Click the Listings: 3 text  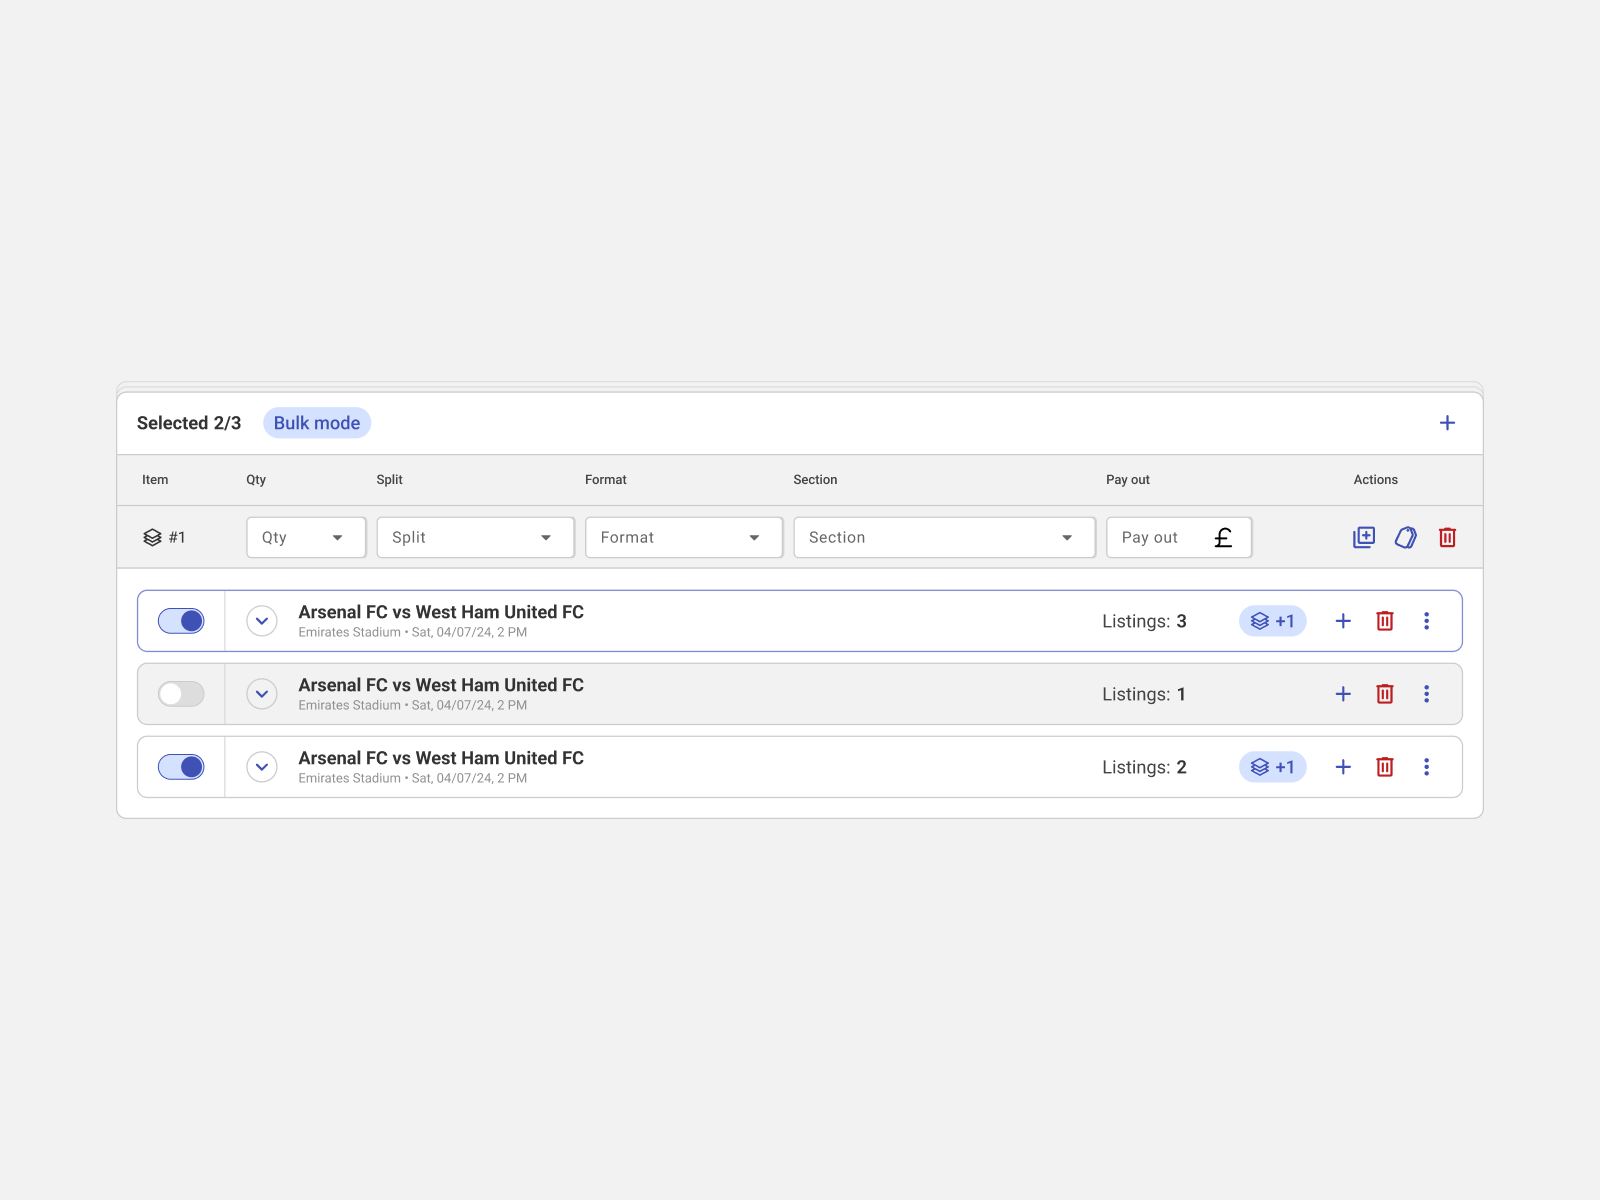coord(1144,621)
